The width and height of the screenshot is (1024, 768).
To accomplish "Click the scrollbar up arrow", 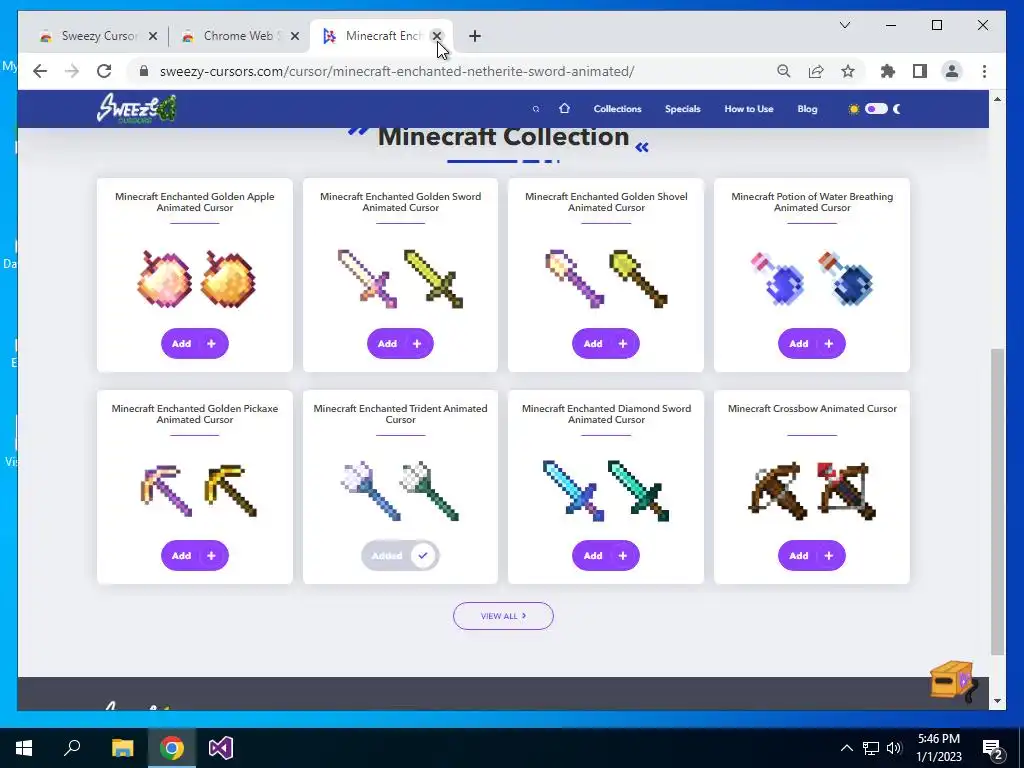I will pyautogui.click(x=997, y=99).
